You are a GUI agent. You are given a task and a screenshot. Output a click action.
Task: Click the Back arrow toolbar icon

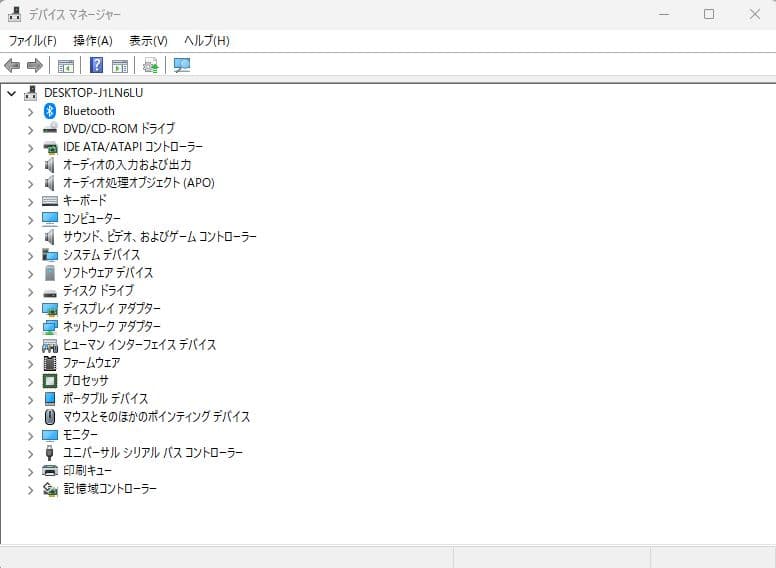point(12,65)
